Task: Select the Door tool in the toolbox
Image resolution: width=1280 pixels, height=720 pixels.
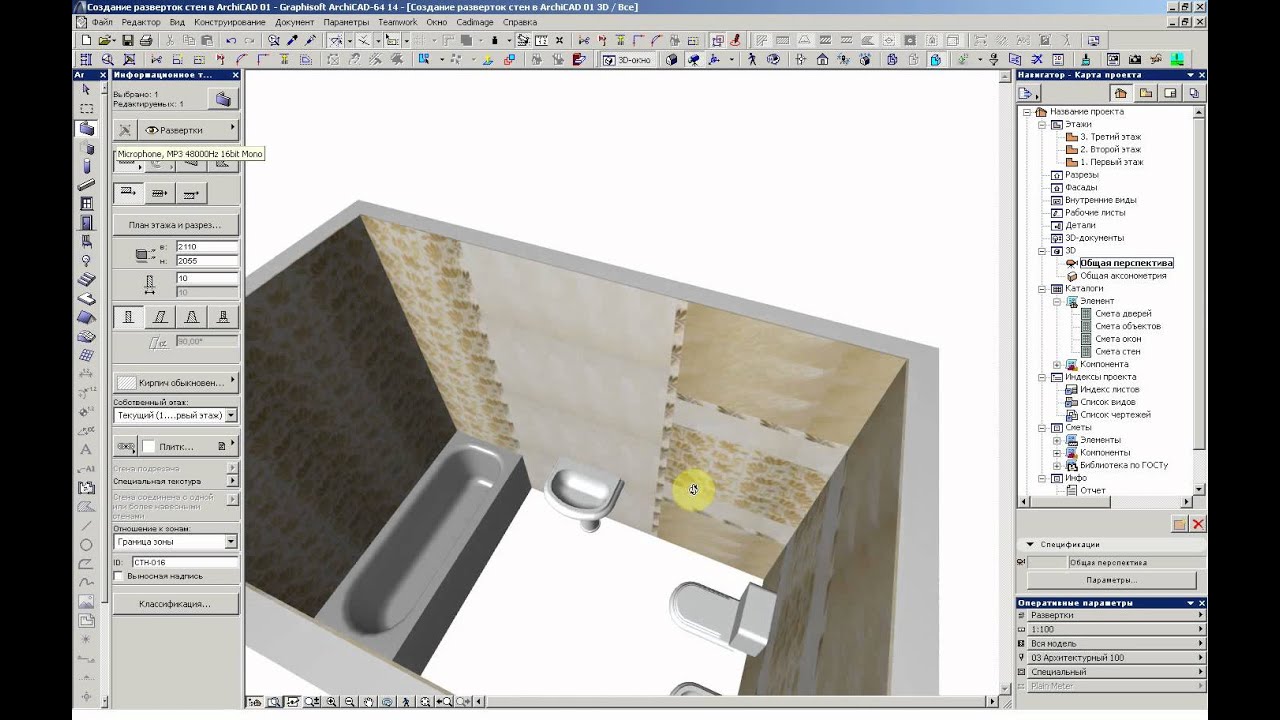Action: click(x=86, y=223)
